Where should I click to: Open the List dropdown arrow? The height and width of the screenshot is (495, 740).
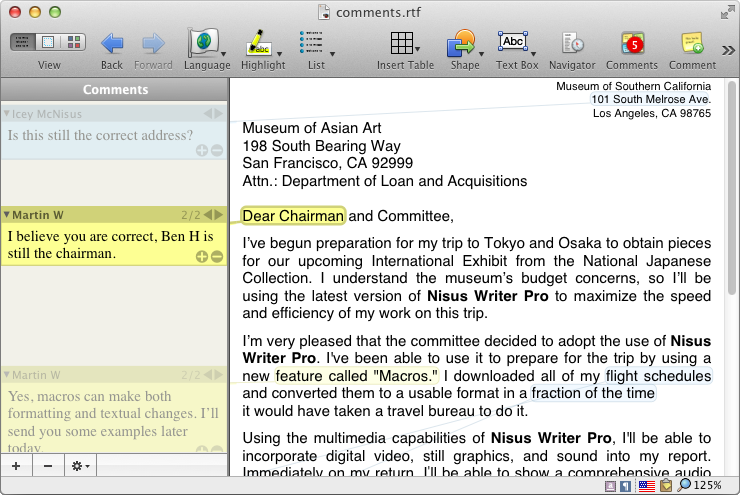coord(332,54)
